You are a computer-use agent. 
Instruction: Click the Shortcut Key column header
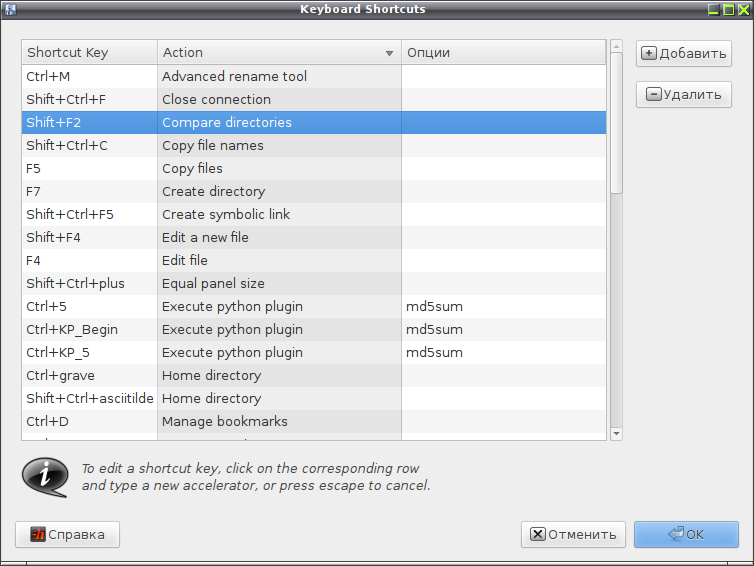point(89,52)
